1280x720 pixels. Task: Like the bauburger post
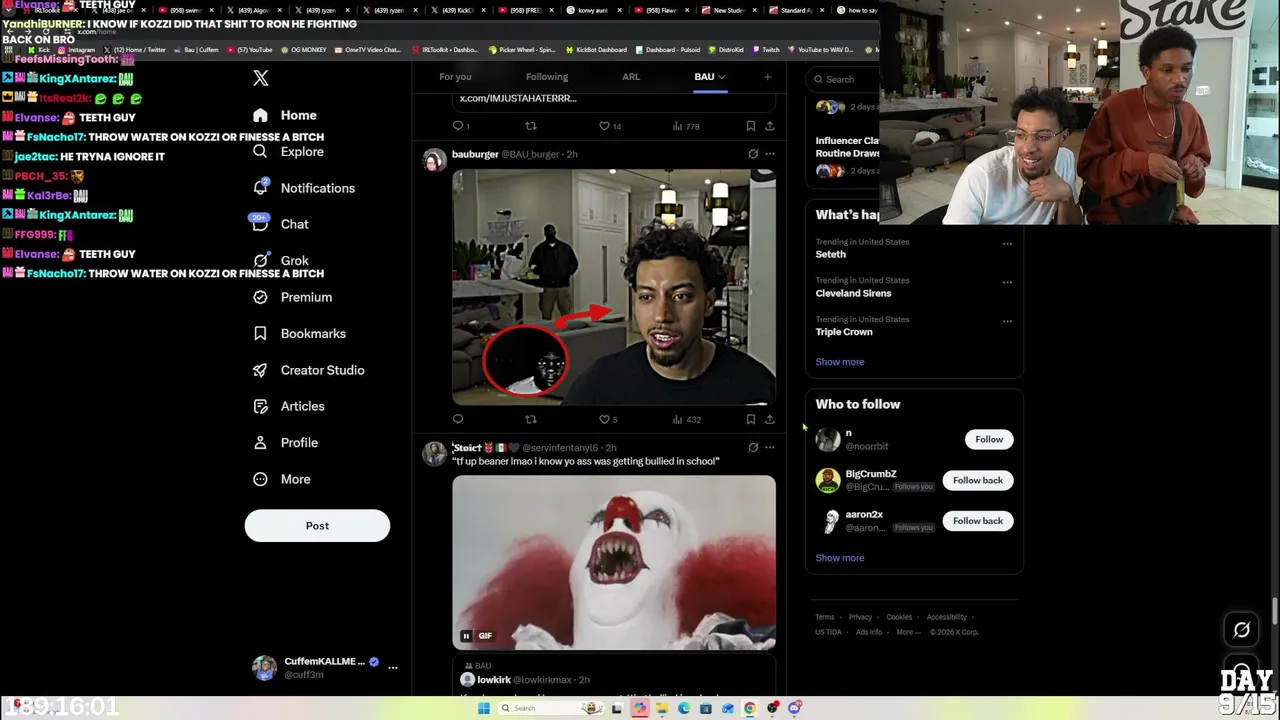point(608,419)
